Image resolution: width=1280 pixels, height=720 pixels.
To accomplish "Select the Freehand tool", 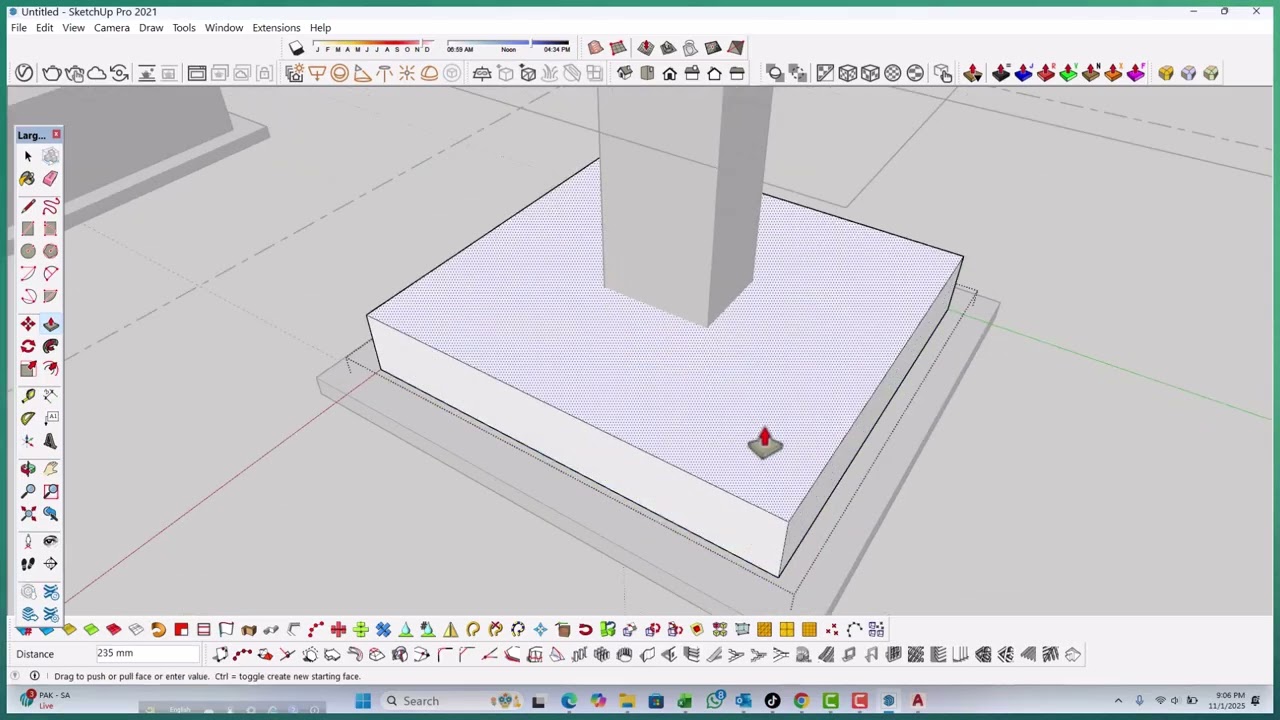I will click(50, 206).
